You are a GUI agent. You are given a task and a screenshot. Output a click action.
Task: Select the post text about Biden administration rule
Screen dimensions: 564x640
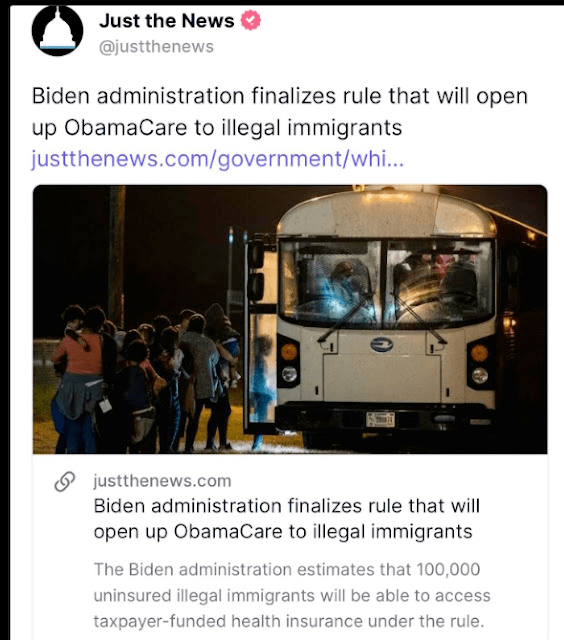click(280, 111)
